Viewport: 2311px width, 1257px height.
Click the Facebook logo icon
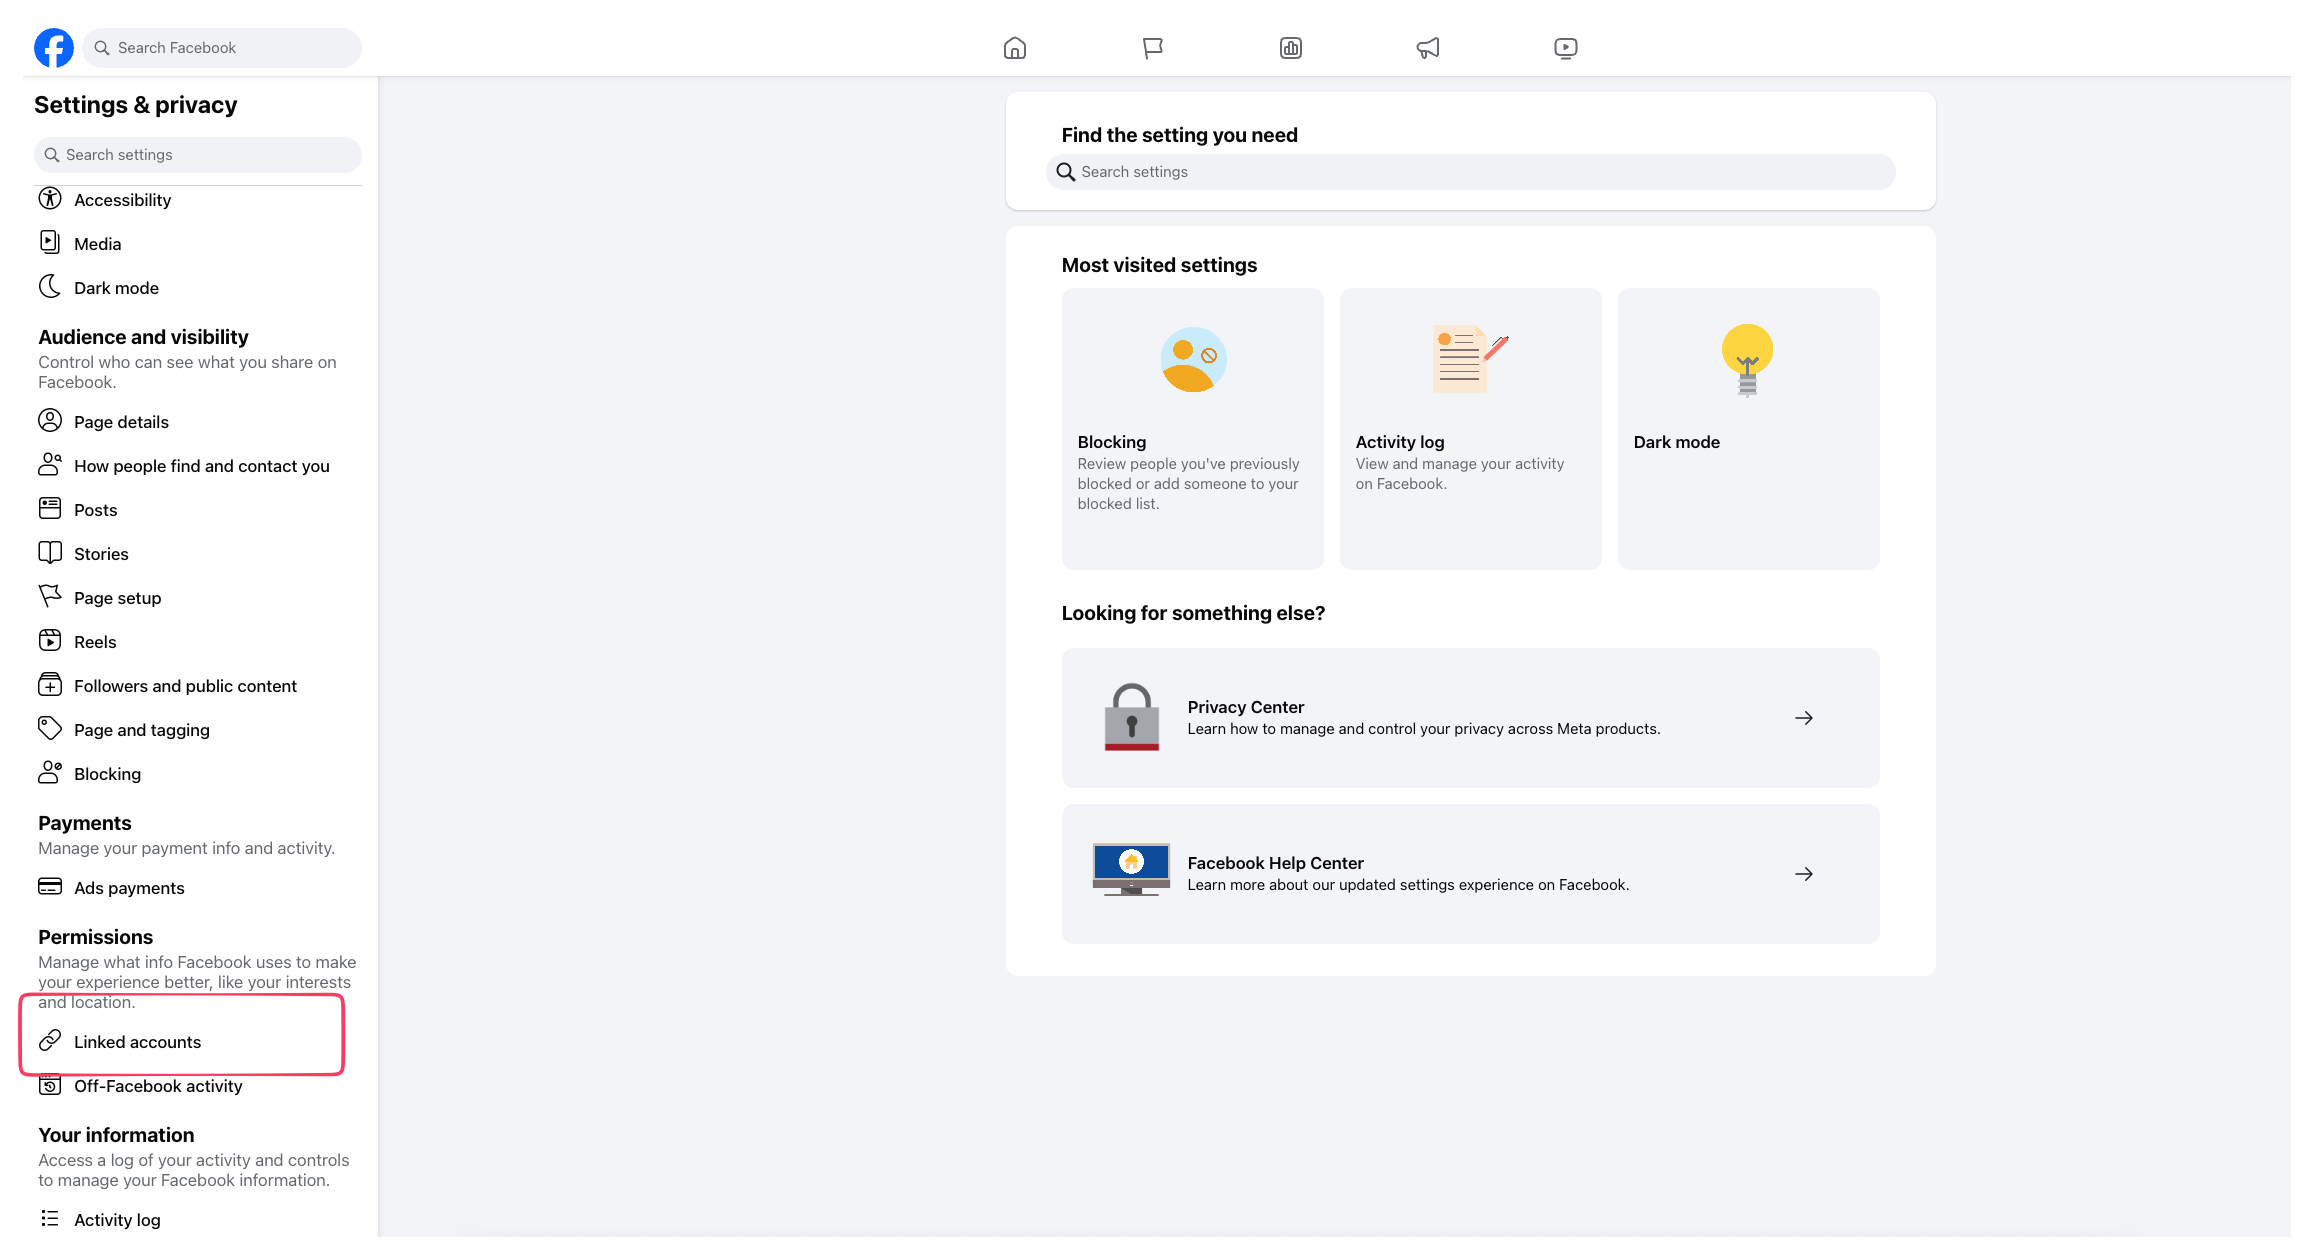(x=54, y=48)
